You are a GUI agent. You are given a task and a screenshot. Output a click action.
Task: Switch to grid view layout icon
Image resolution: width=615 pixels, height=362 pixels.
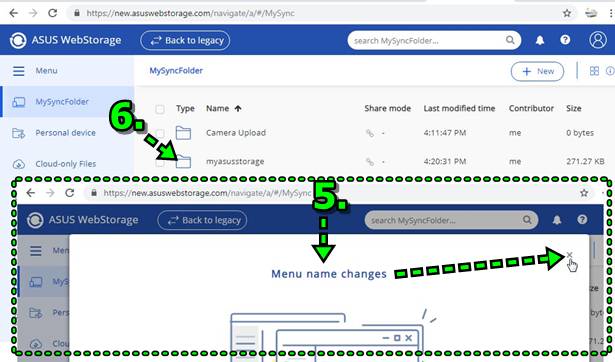tap(594, 71)
